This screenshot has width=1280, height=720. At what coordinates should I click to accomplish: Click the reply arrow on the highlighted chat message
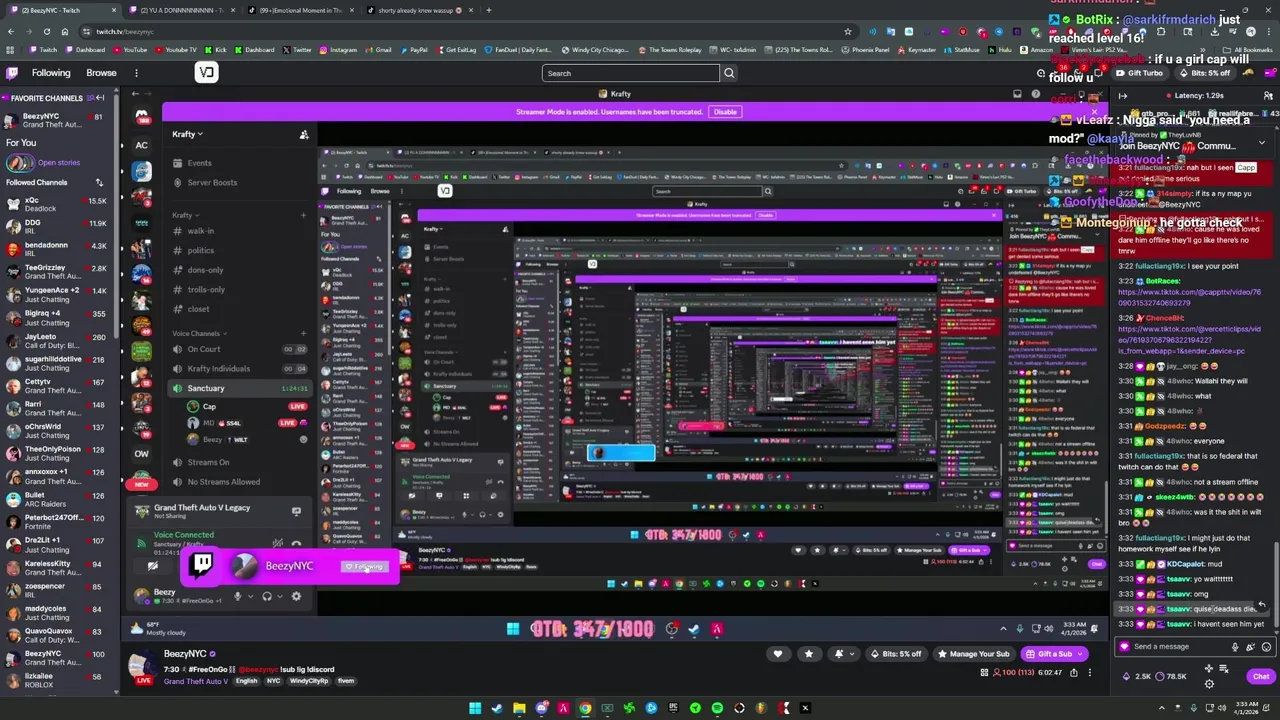[x=1261, y=604]
